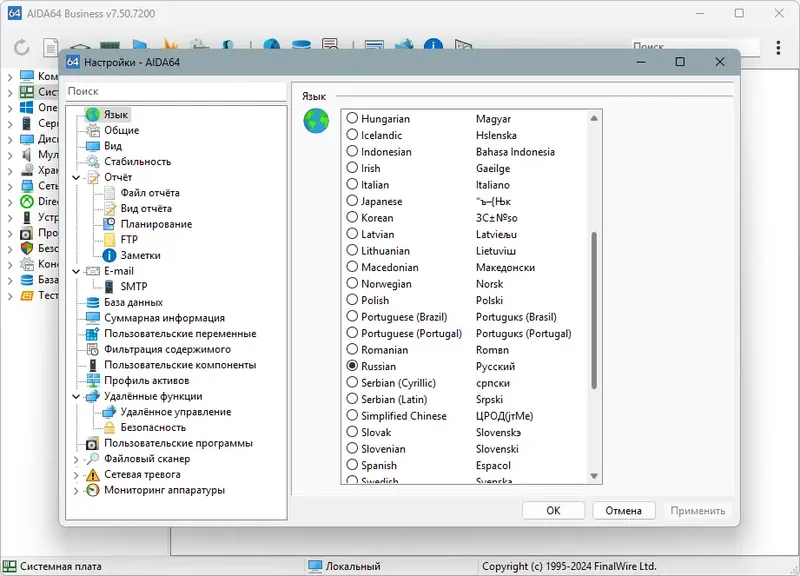Expand the DirectX node in main window tree
This screenshot has width=800, height=576.
click(x=10, y=202)
